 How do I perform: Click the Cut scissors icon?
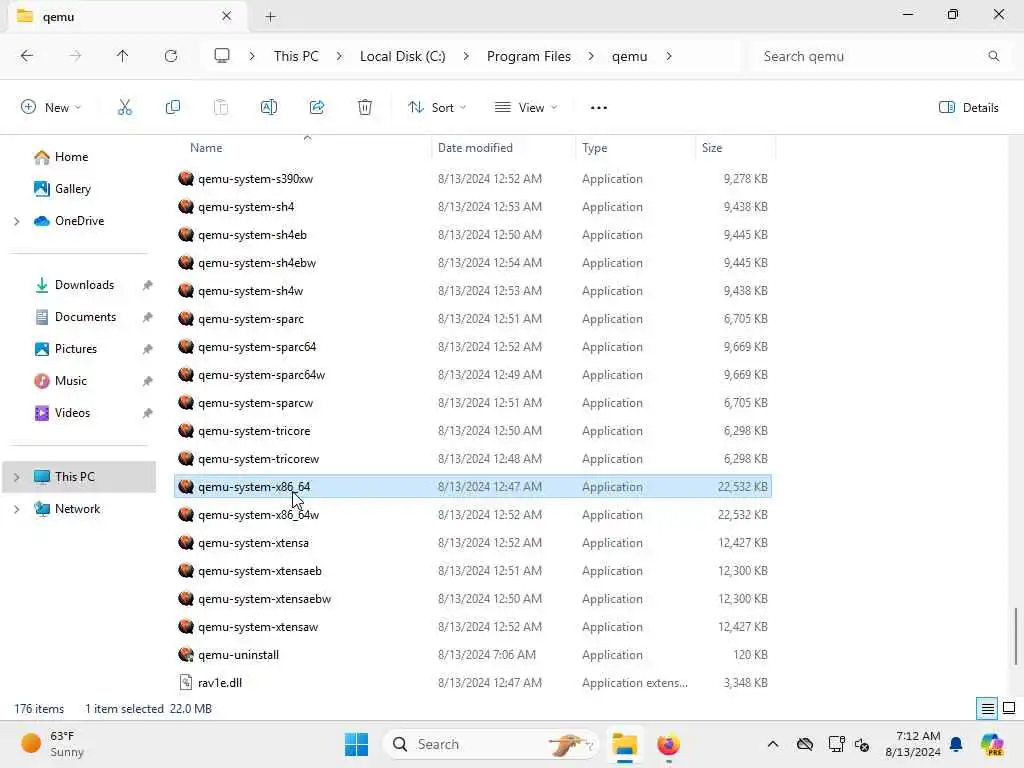tap(125, 108)
